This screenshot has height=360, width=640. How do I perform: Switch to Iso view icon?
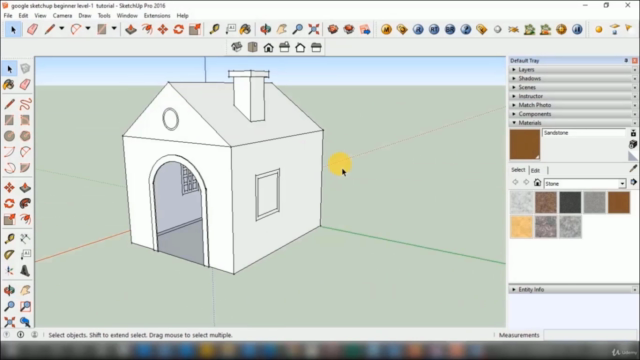[236, 47]
